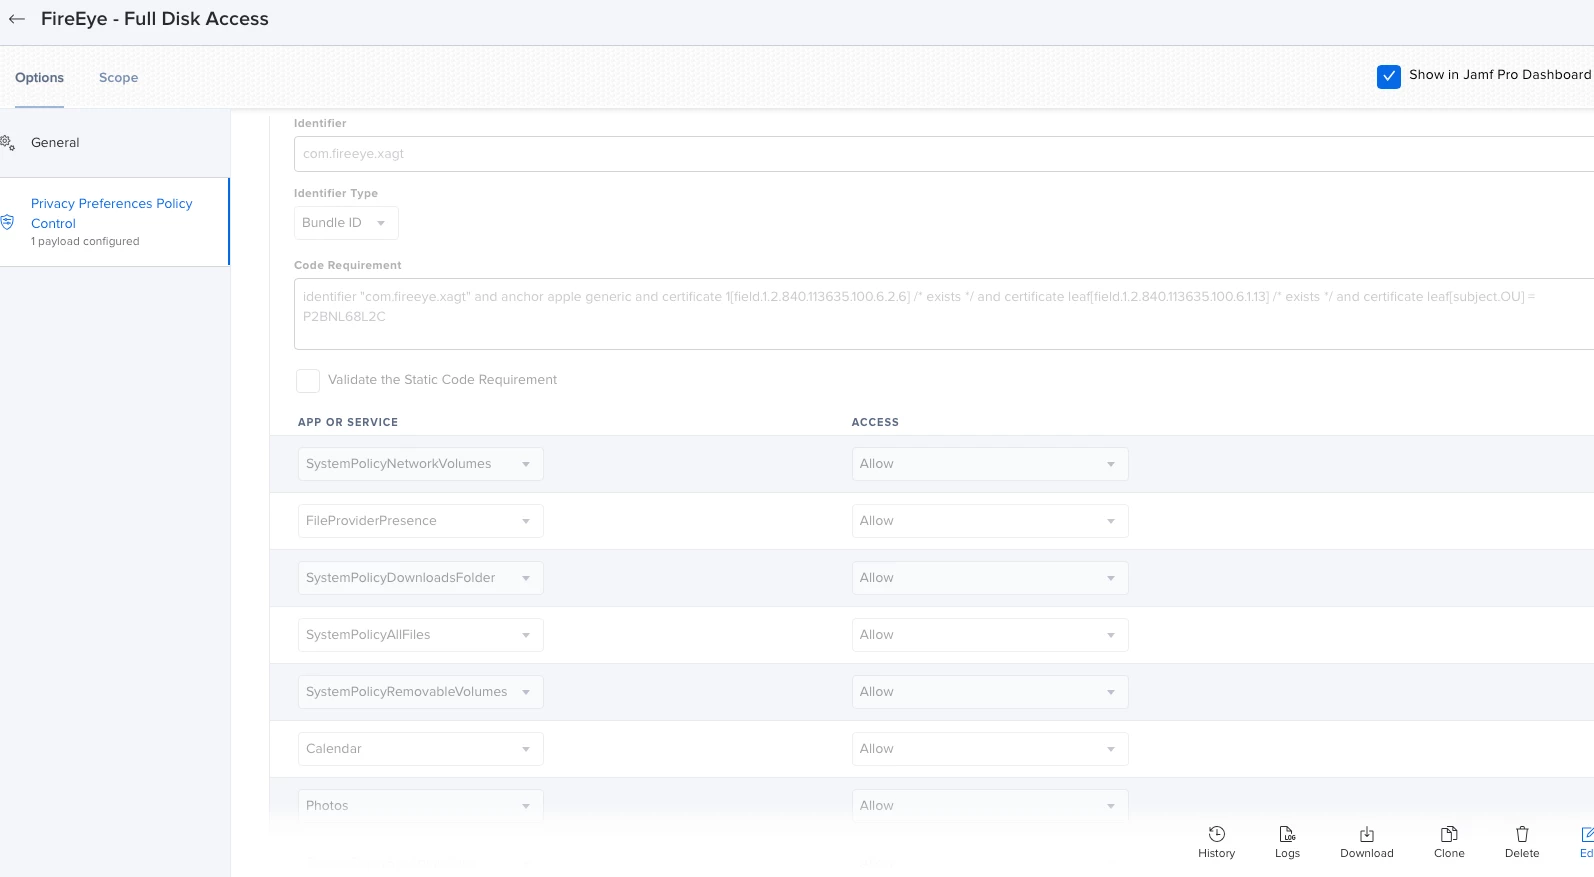Uncheck Show in Jamf Pro Dashboard
This screenshot has width=1594, height=877.
point(1389,76)
